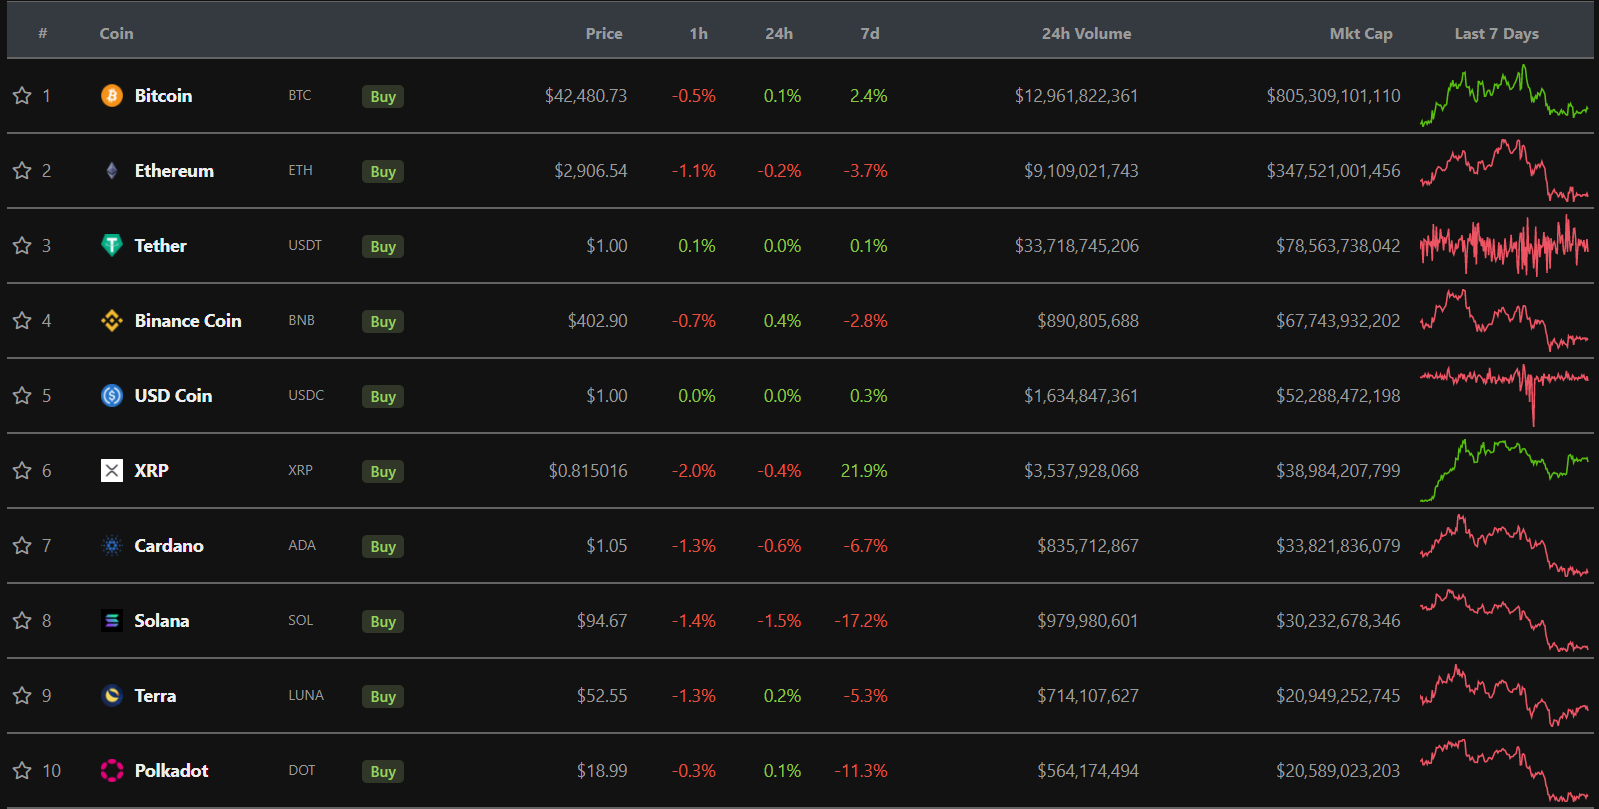Click the Binance Coin logo icon
This screenshot has height=809, width=1599.
112,320
